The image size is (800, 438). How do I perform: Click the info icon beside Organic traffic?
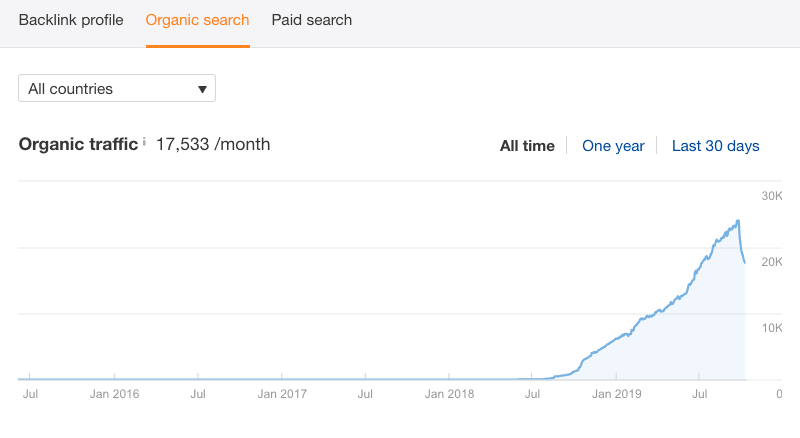[144, 143]
